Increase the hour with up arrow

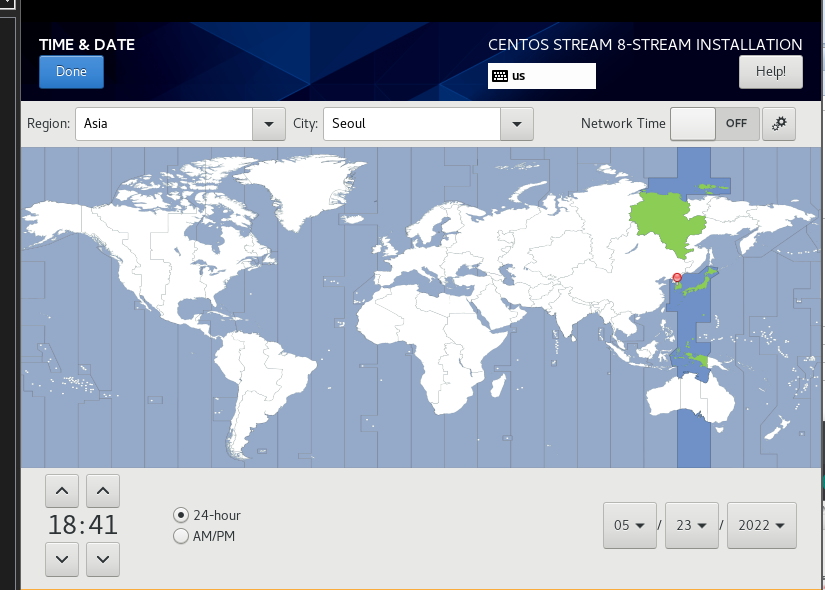62,491
